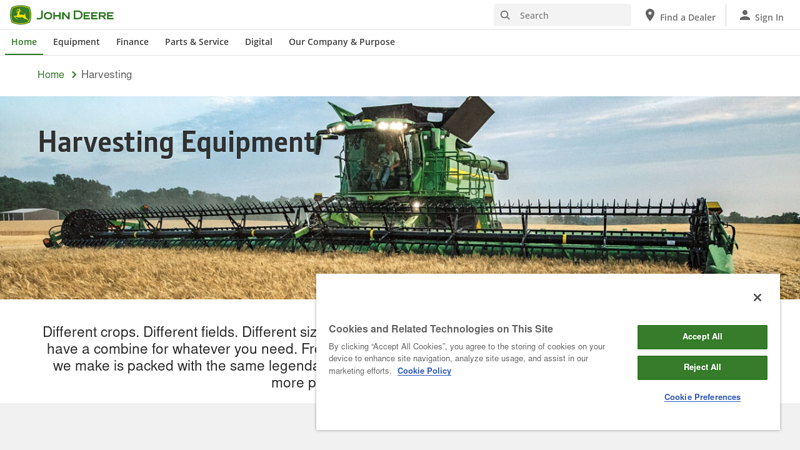Open the Parts & Service menu
Viewport: 800px width, 450px height.
coord(196,42)
